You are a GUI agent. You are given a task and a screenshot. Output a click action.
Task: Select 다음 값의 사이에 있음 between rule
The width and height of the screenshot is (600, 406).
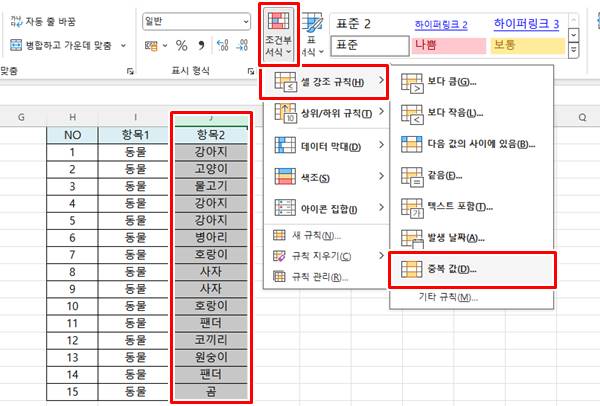click(471, 144)
